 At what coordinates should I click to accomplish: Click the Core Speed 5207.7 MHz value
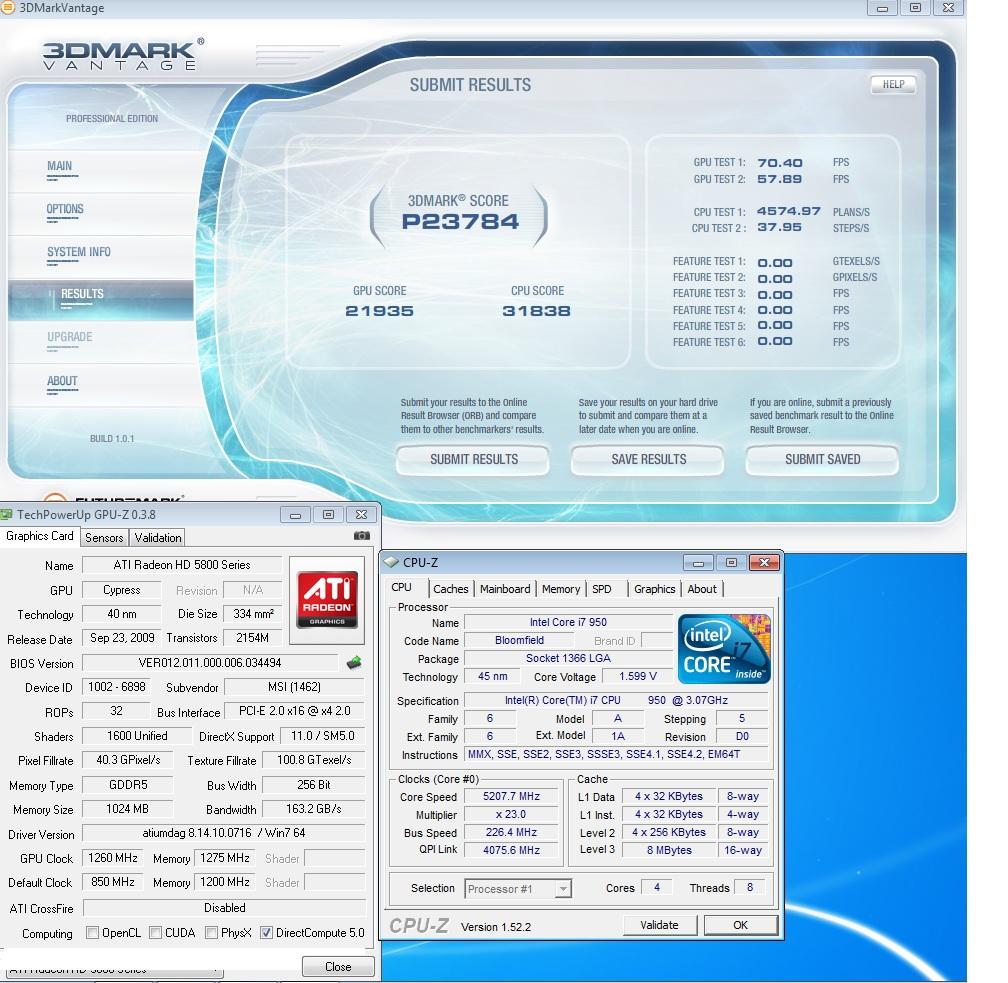coord(512,797)
